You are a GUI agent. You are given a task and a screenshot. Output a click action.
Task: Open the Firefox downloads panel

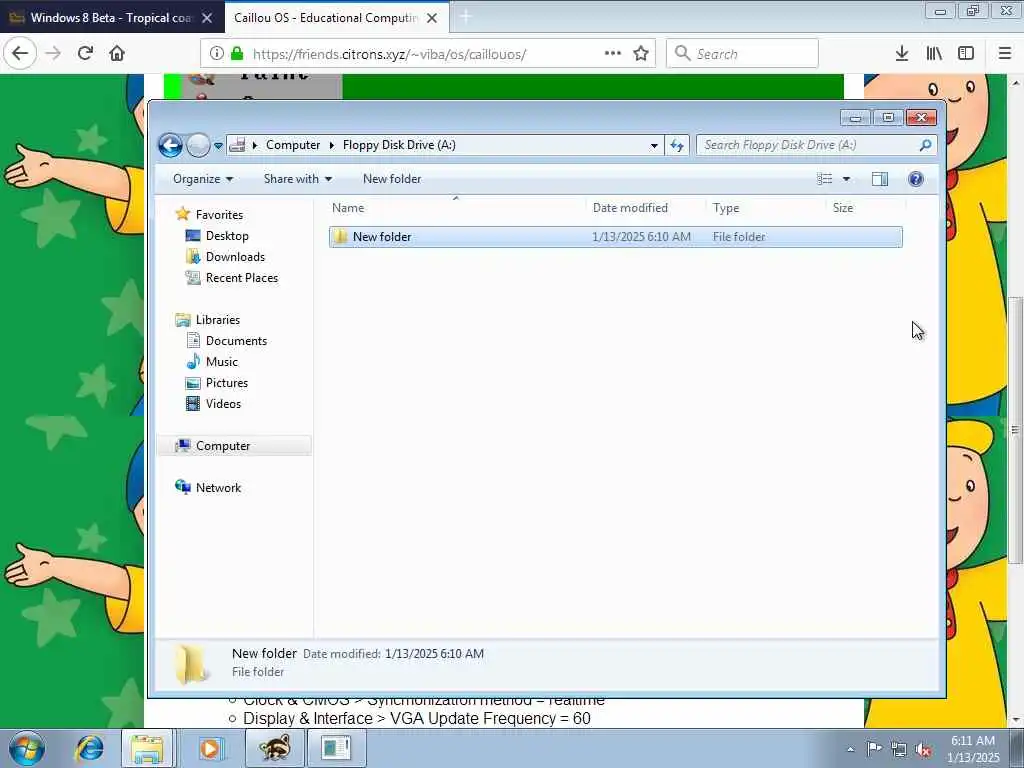tap(902, 54)
